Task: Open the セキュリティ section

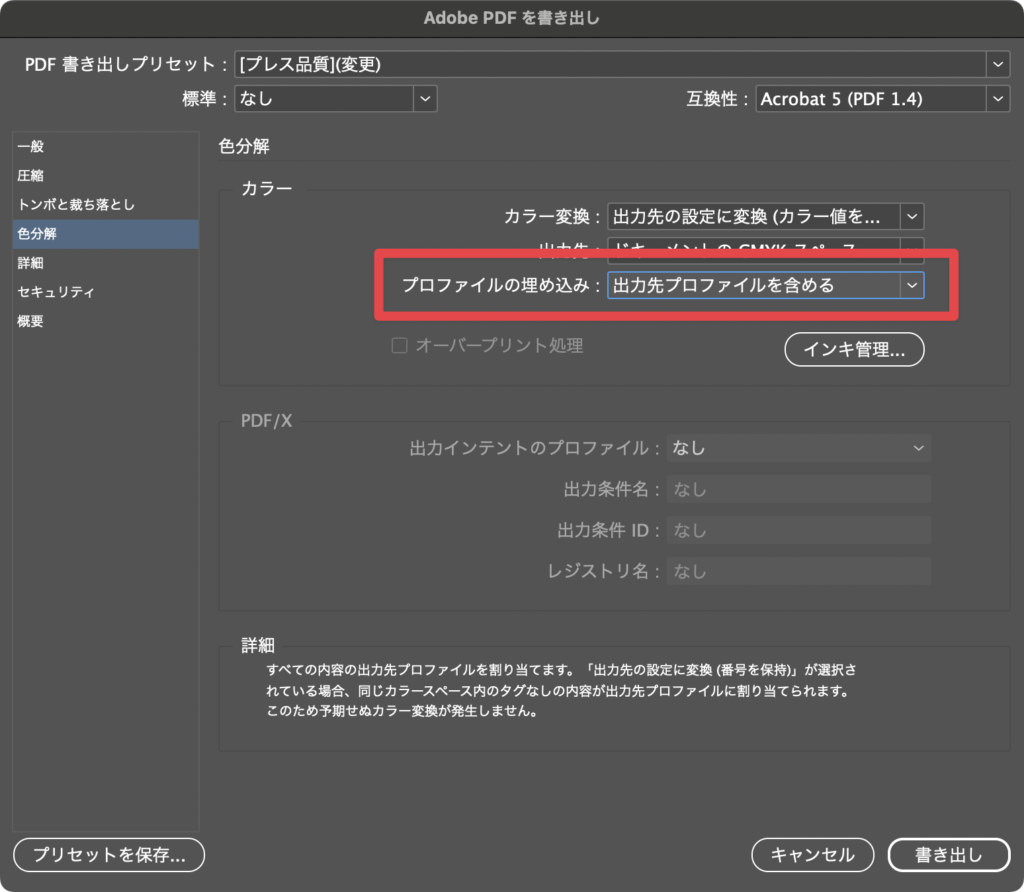Action: point(56,292)
